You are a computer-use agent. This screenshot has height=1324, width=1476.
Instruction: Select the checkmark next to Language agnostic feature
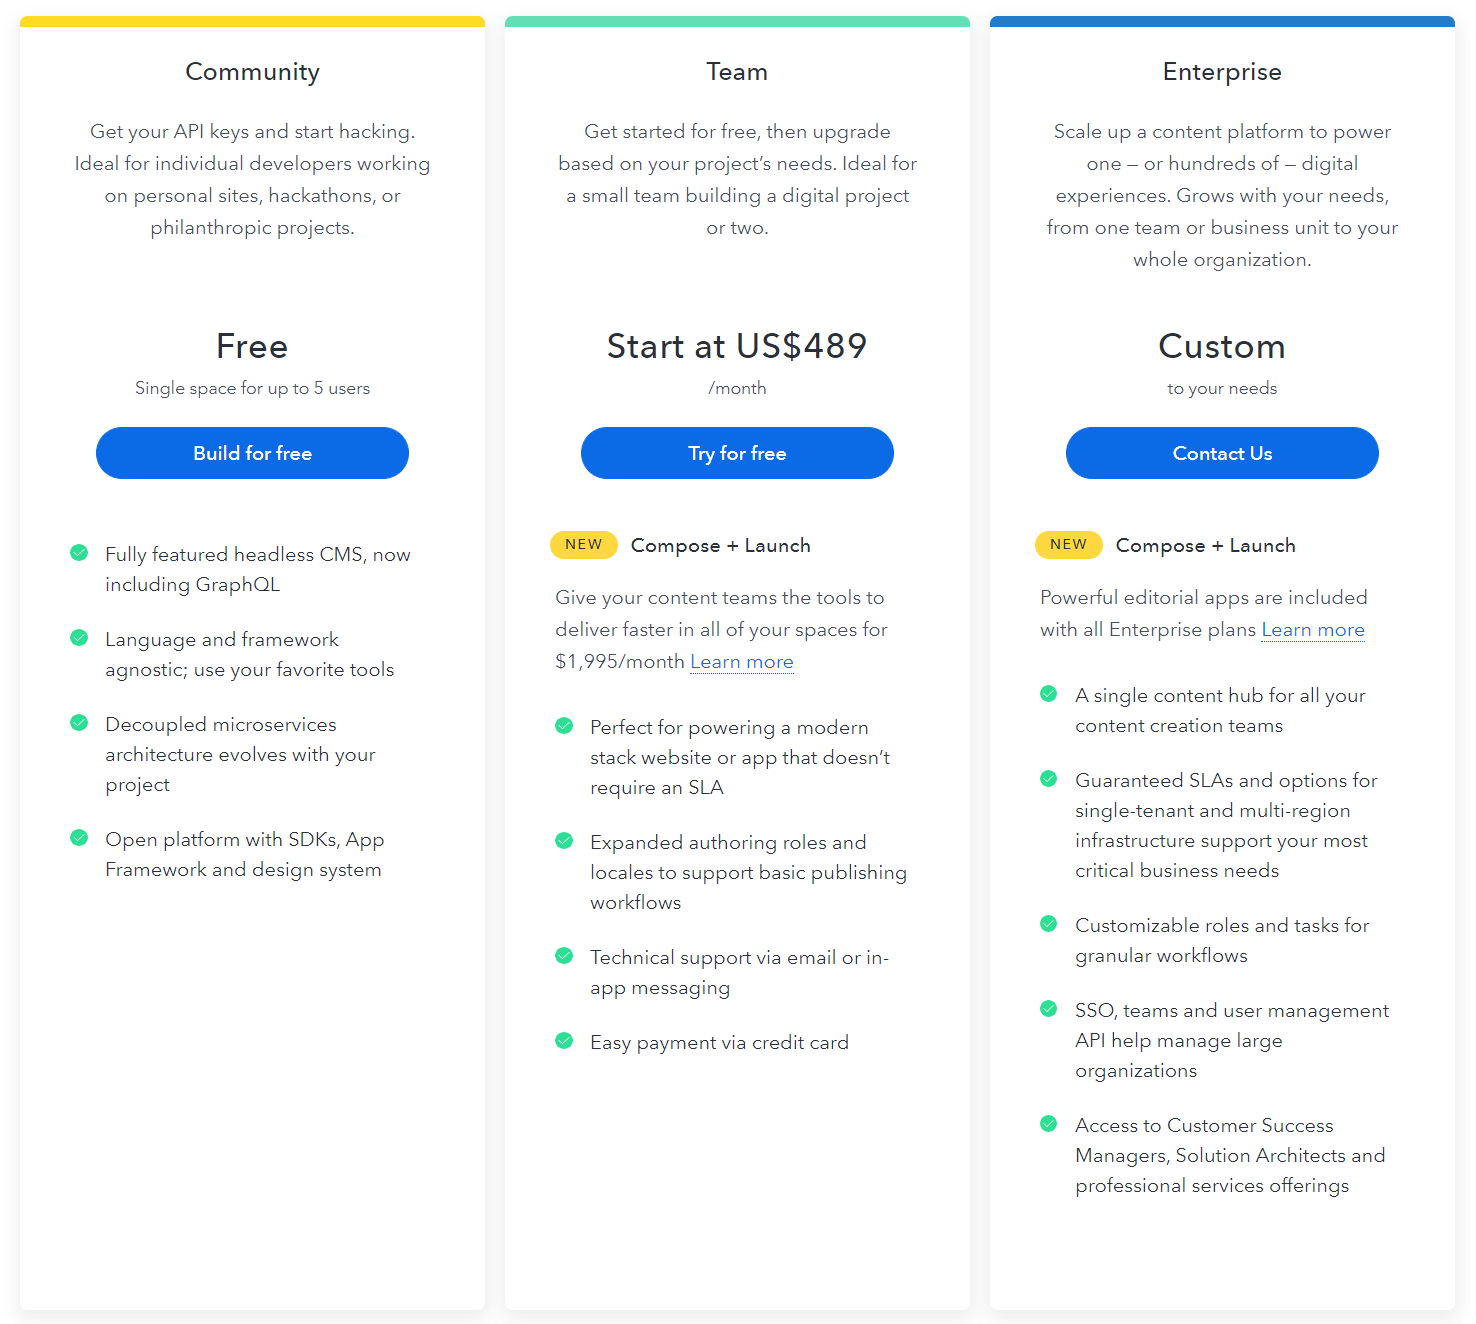80,637
